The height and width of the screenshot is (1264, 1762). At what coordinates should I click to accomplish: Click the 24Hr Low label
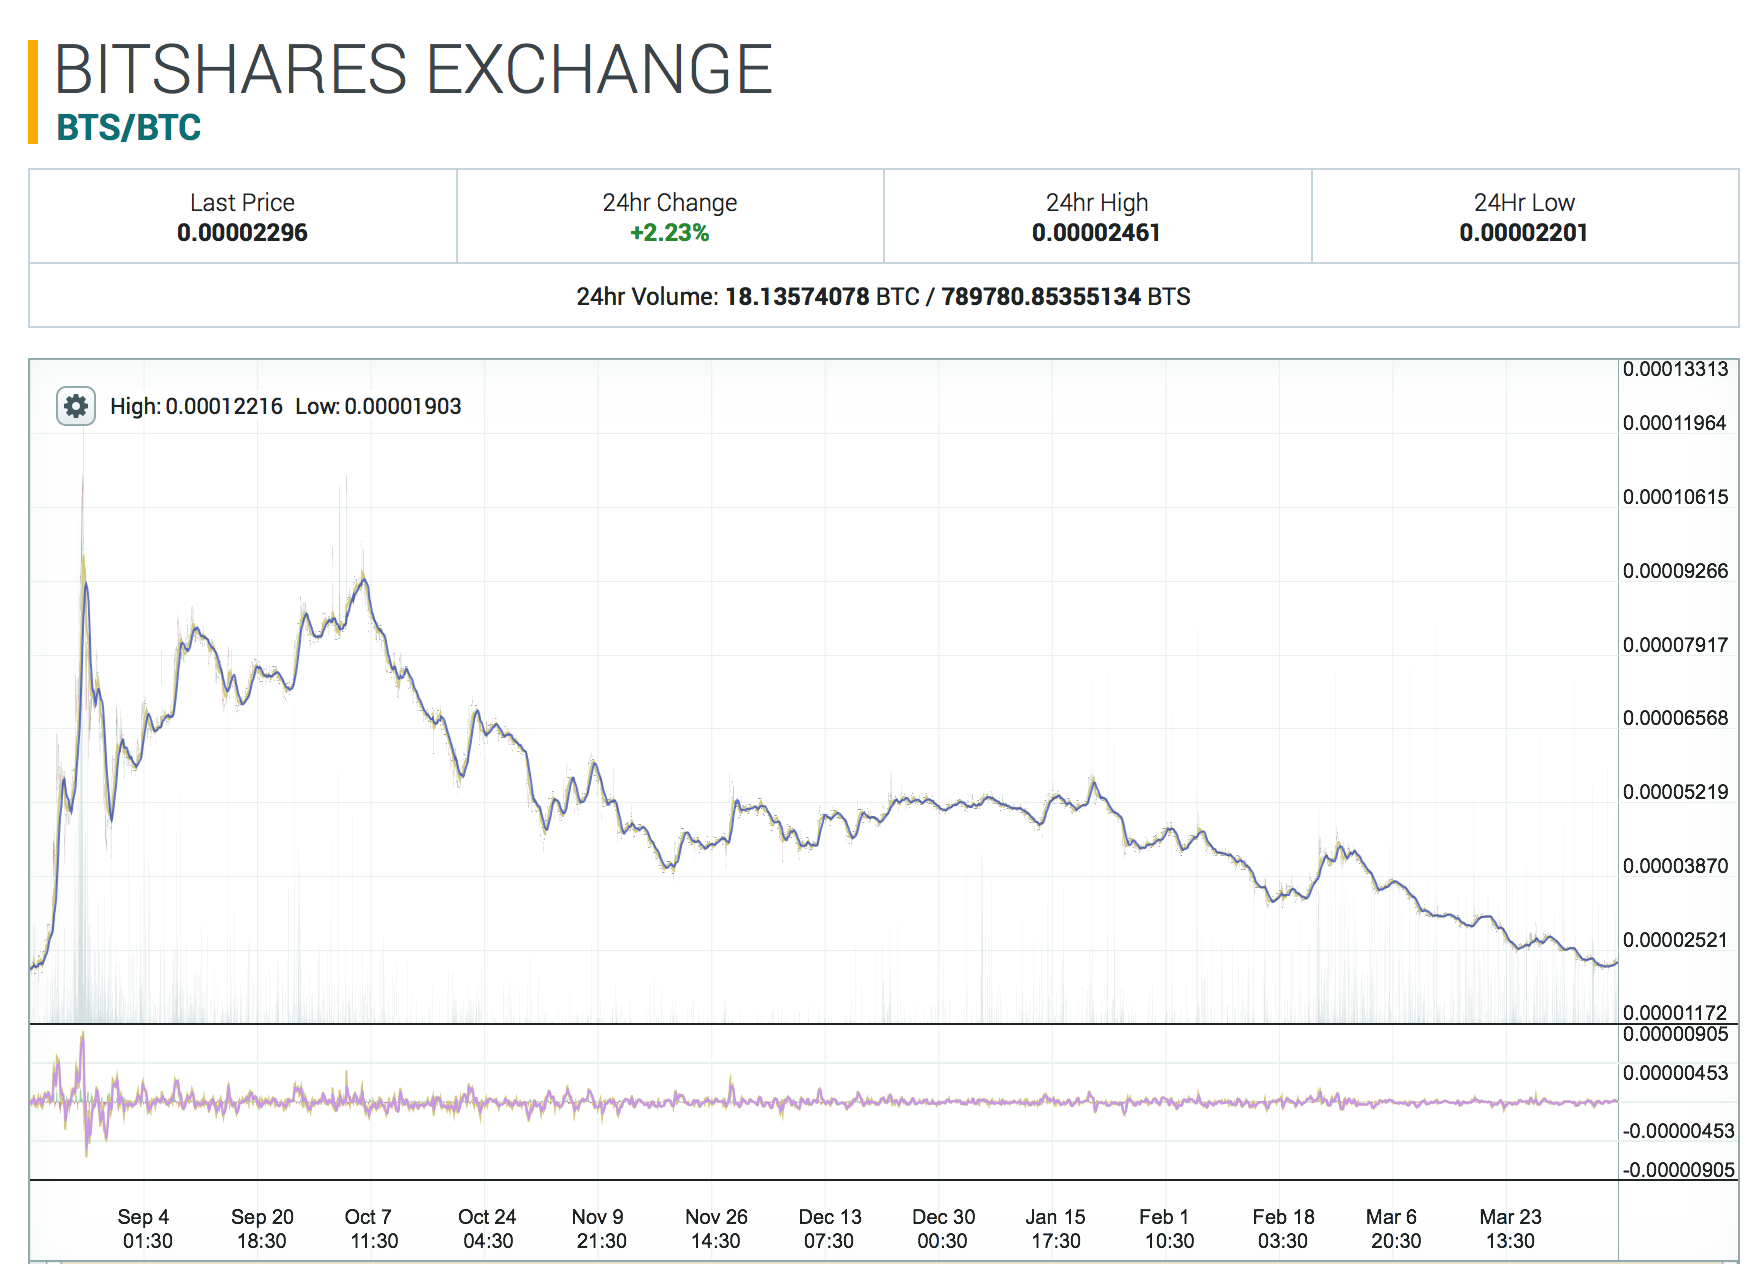click(x=1524, y=203)
